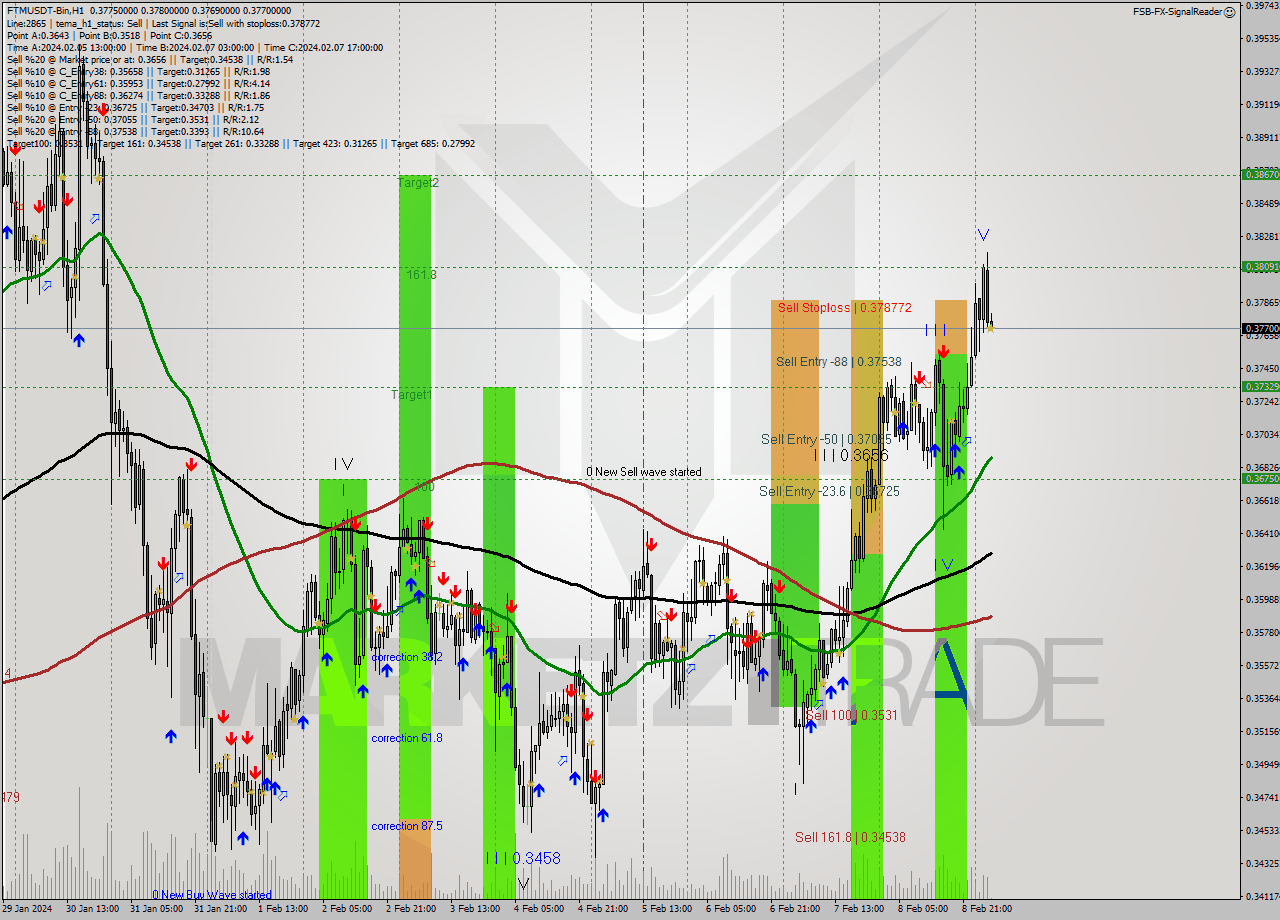Click '0 New Buy Wave started' text
Screen dimensions: 1280x920
212,895
